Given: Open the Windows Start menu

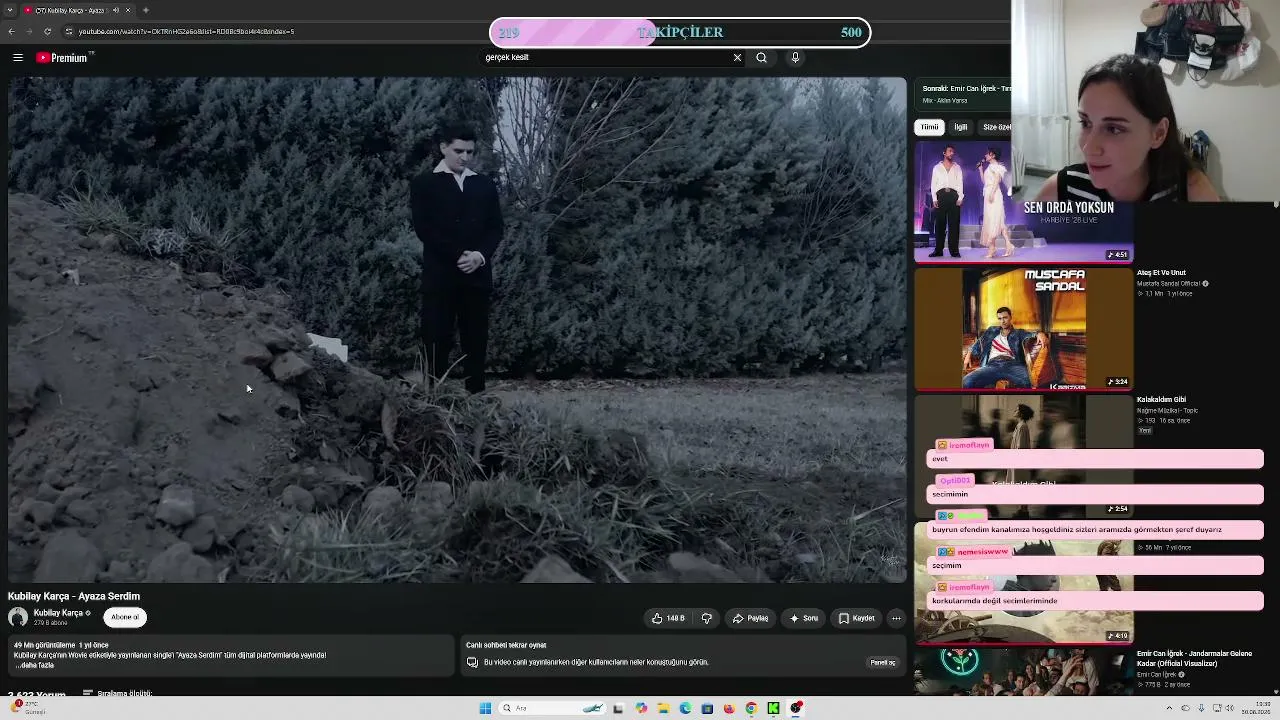Looking at the screenshot, I should tap(485, 708).
